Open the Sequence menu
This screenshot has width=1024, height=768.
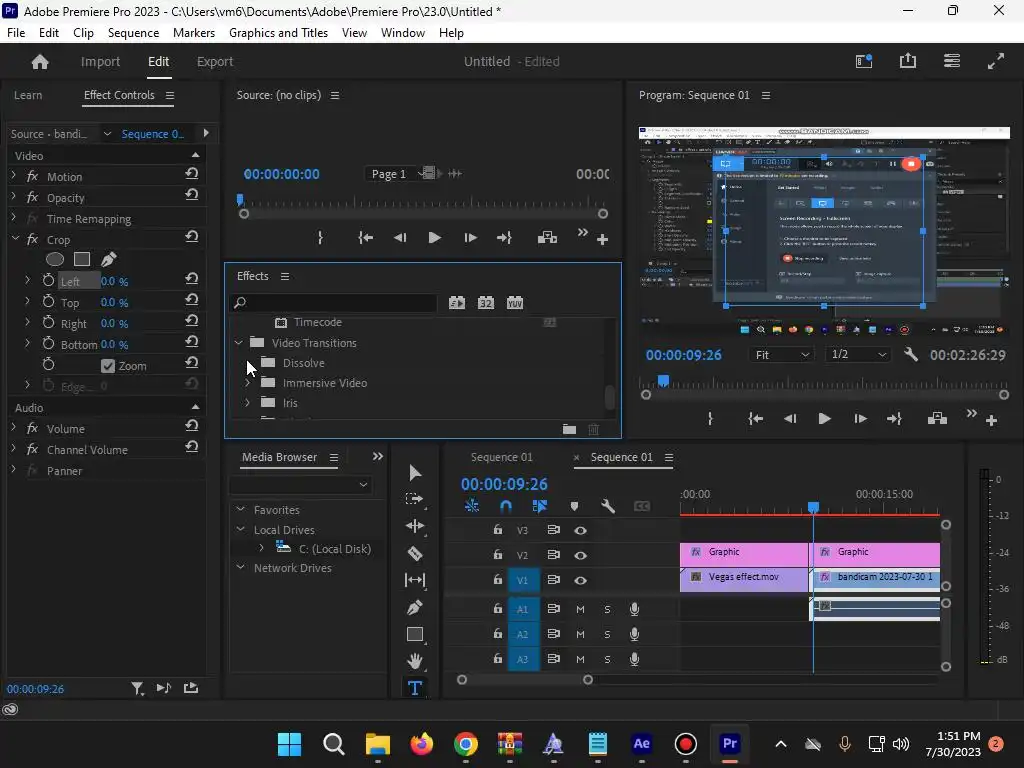pos(133,33)
